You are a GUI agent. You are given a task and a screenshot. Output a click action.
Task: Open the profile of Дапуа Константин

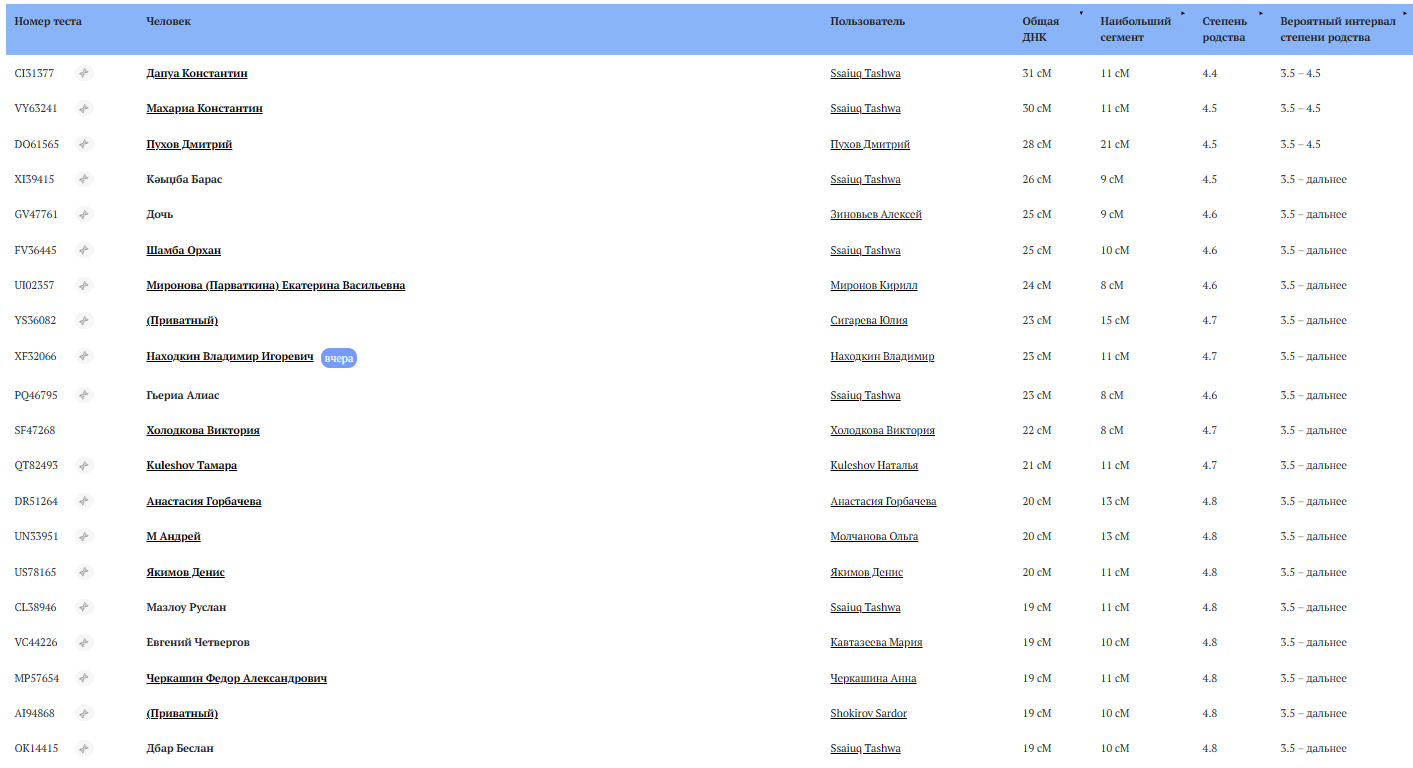(197, 73)
